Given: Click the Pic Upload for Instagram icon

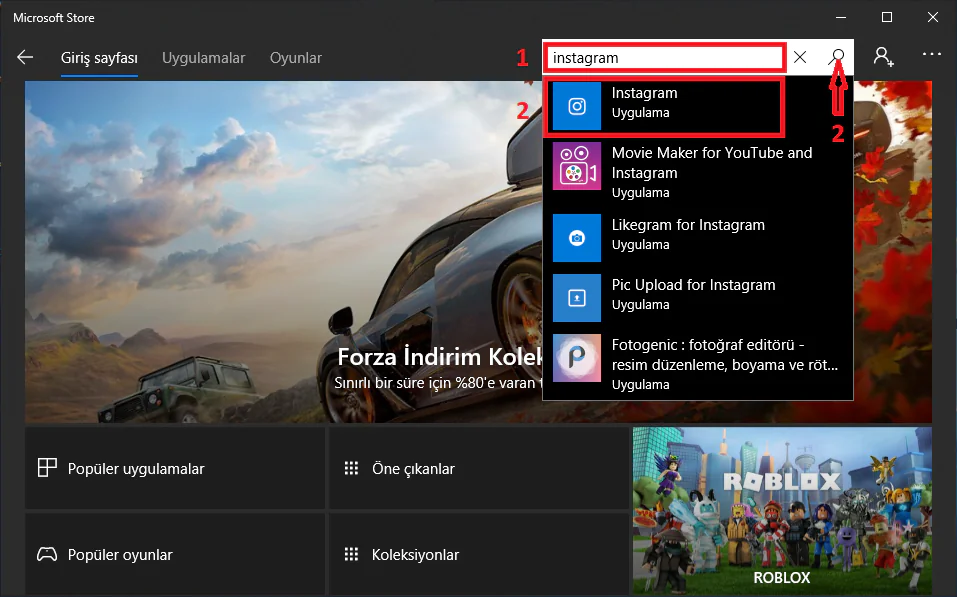Looking at the screenshot, I should (577, 298).
